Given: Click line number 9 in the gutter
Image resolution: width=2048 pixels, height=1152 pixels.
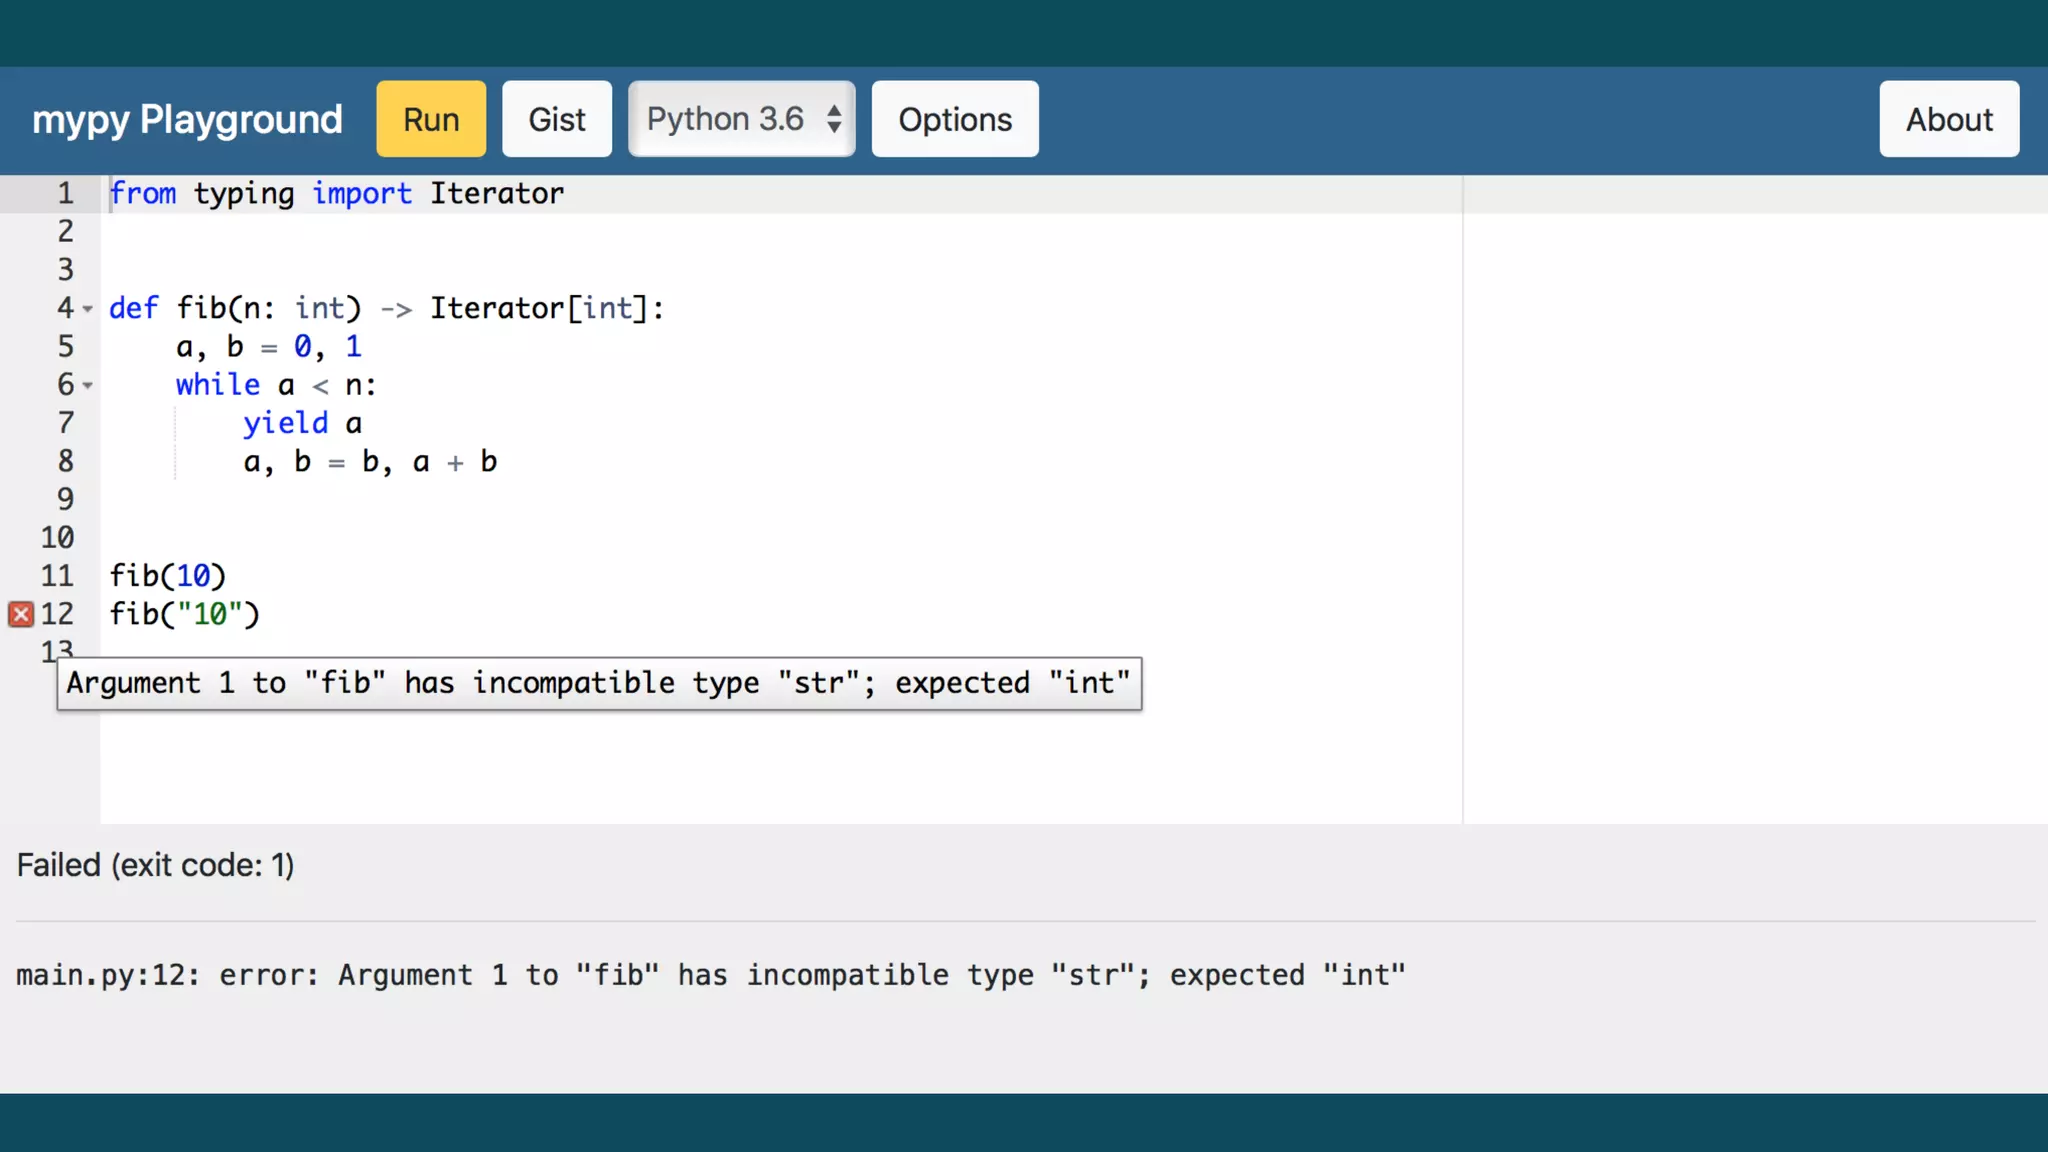Looking at the screenshot, I should click(x=65, y=499).
